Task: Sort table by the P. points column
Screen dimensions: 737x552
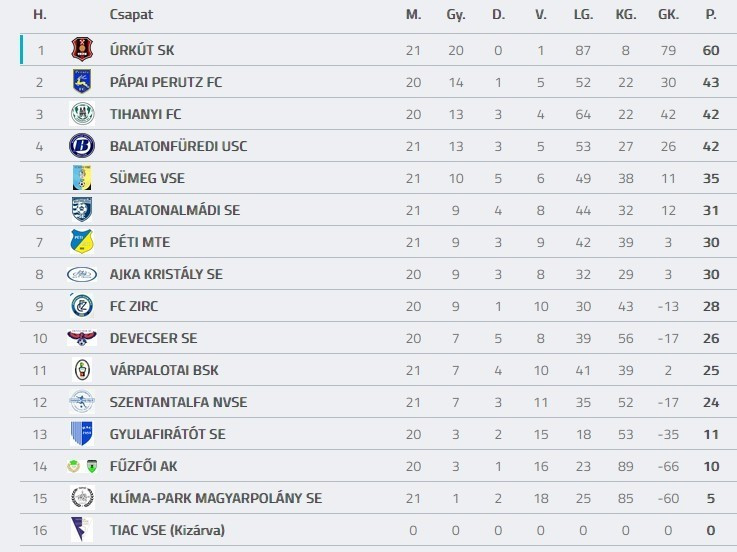Action: click(711, 15)
